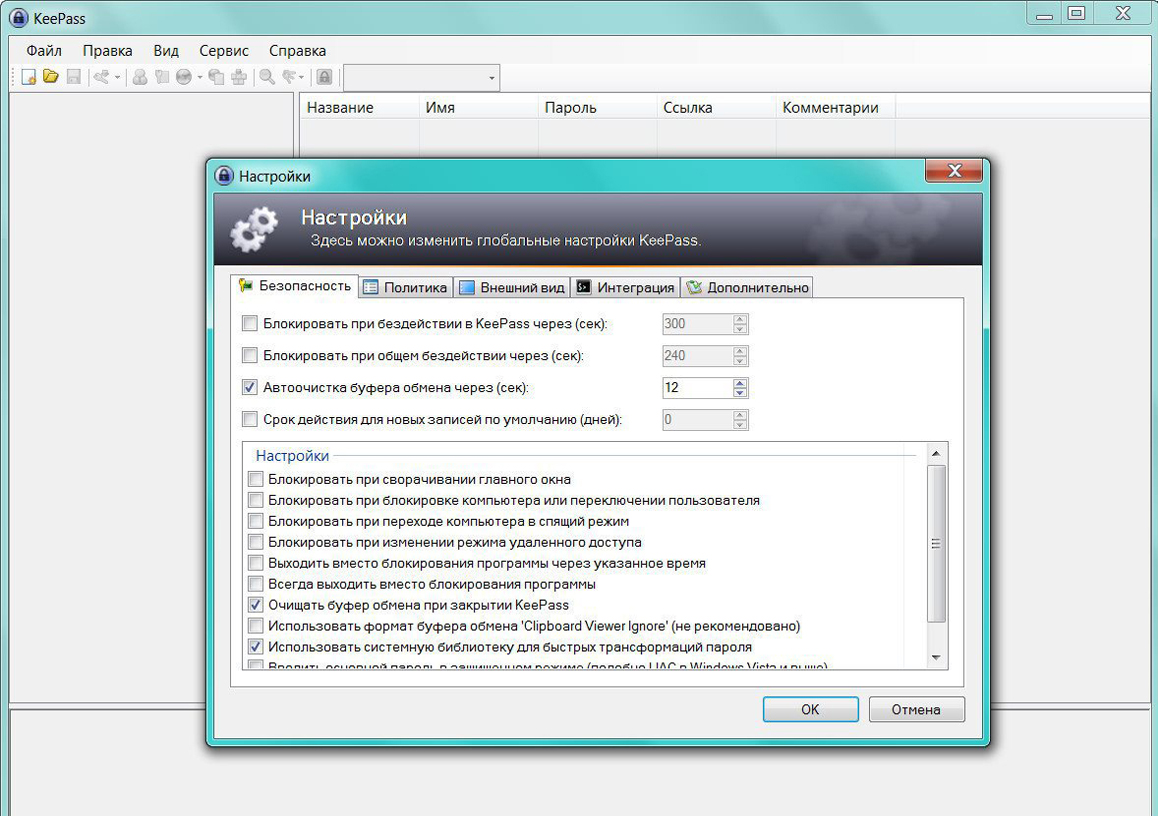Open an existing database file
Viewport: 1158px width, 816px height.
[x=50, y=77]
